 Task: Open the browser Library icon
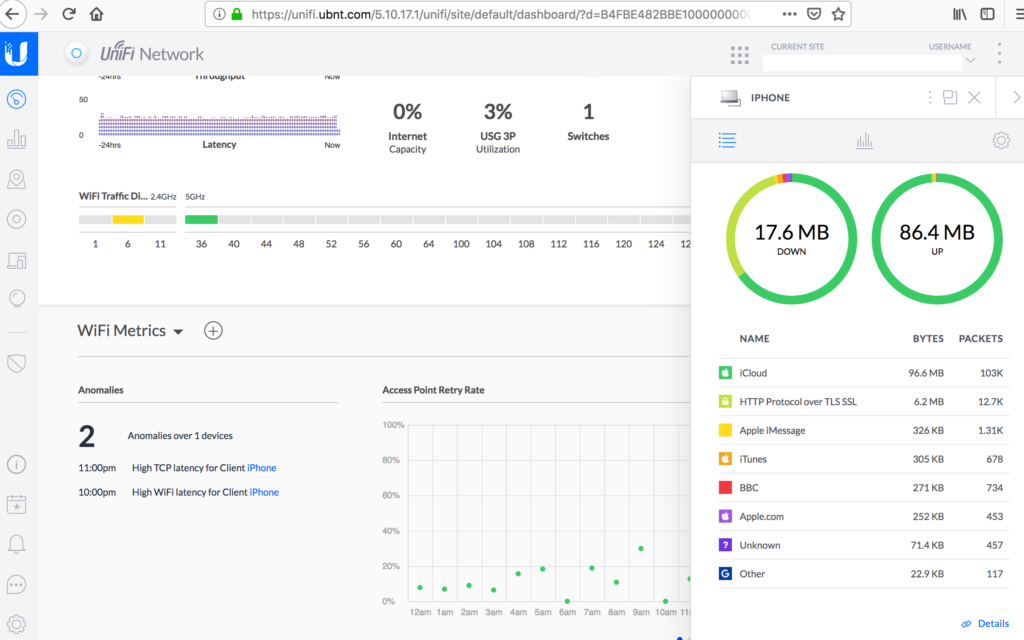(x=959, y=14)
